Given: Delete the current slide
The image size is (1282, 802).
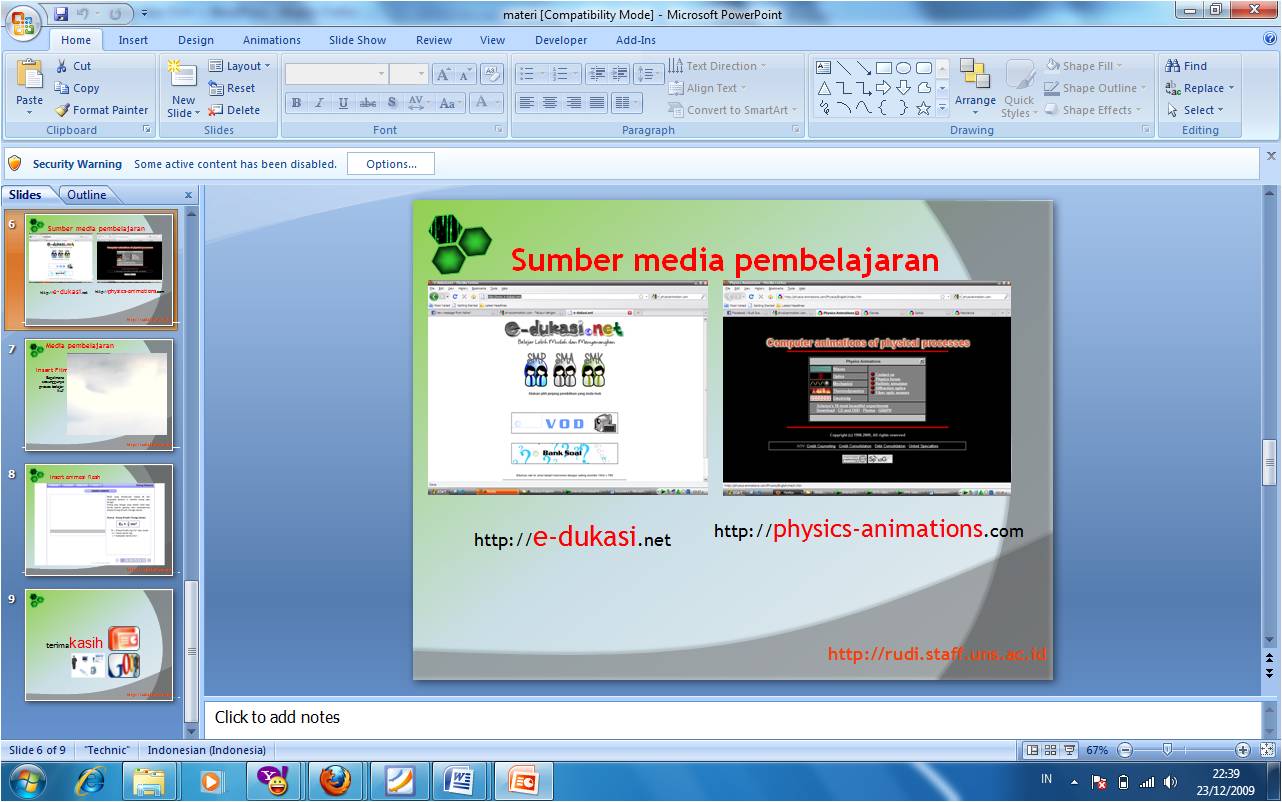Looking at the screenshot, I should [234, 110].
